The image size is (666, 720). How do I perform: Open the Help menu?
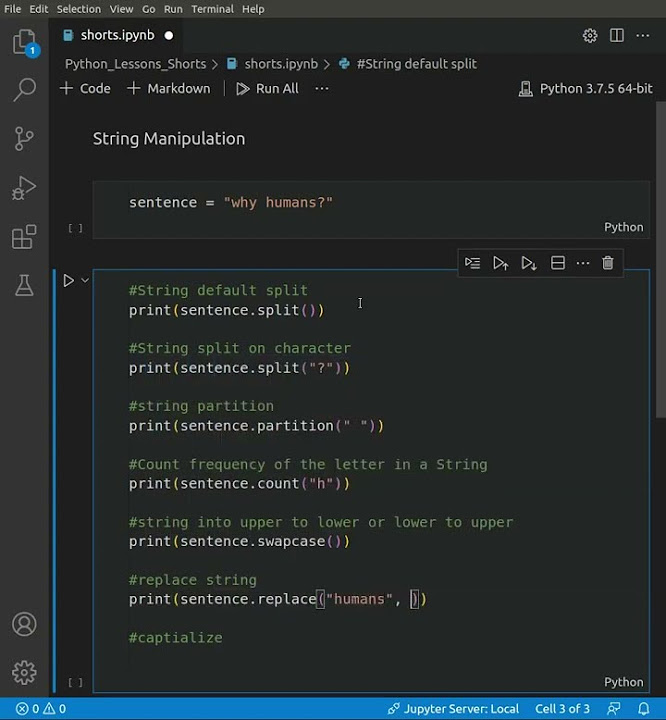click(x=253, y=9)
